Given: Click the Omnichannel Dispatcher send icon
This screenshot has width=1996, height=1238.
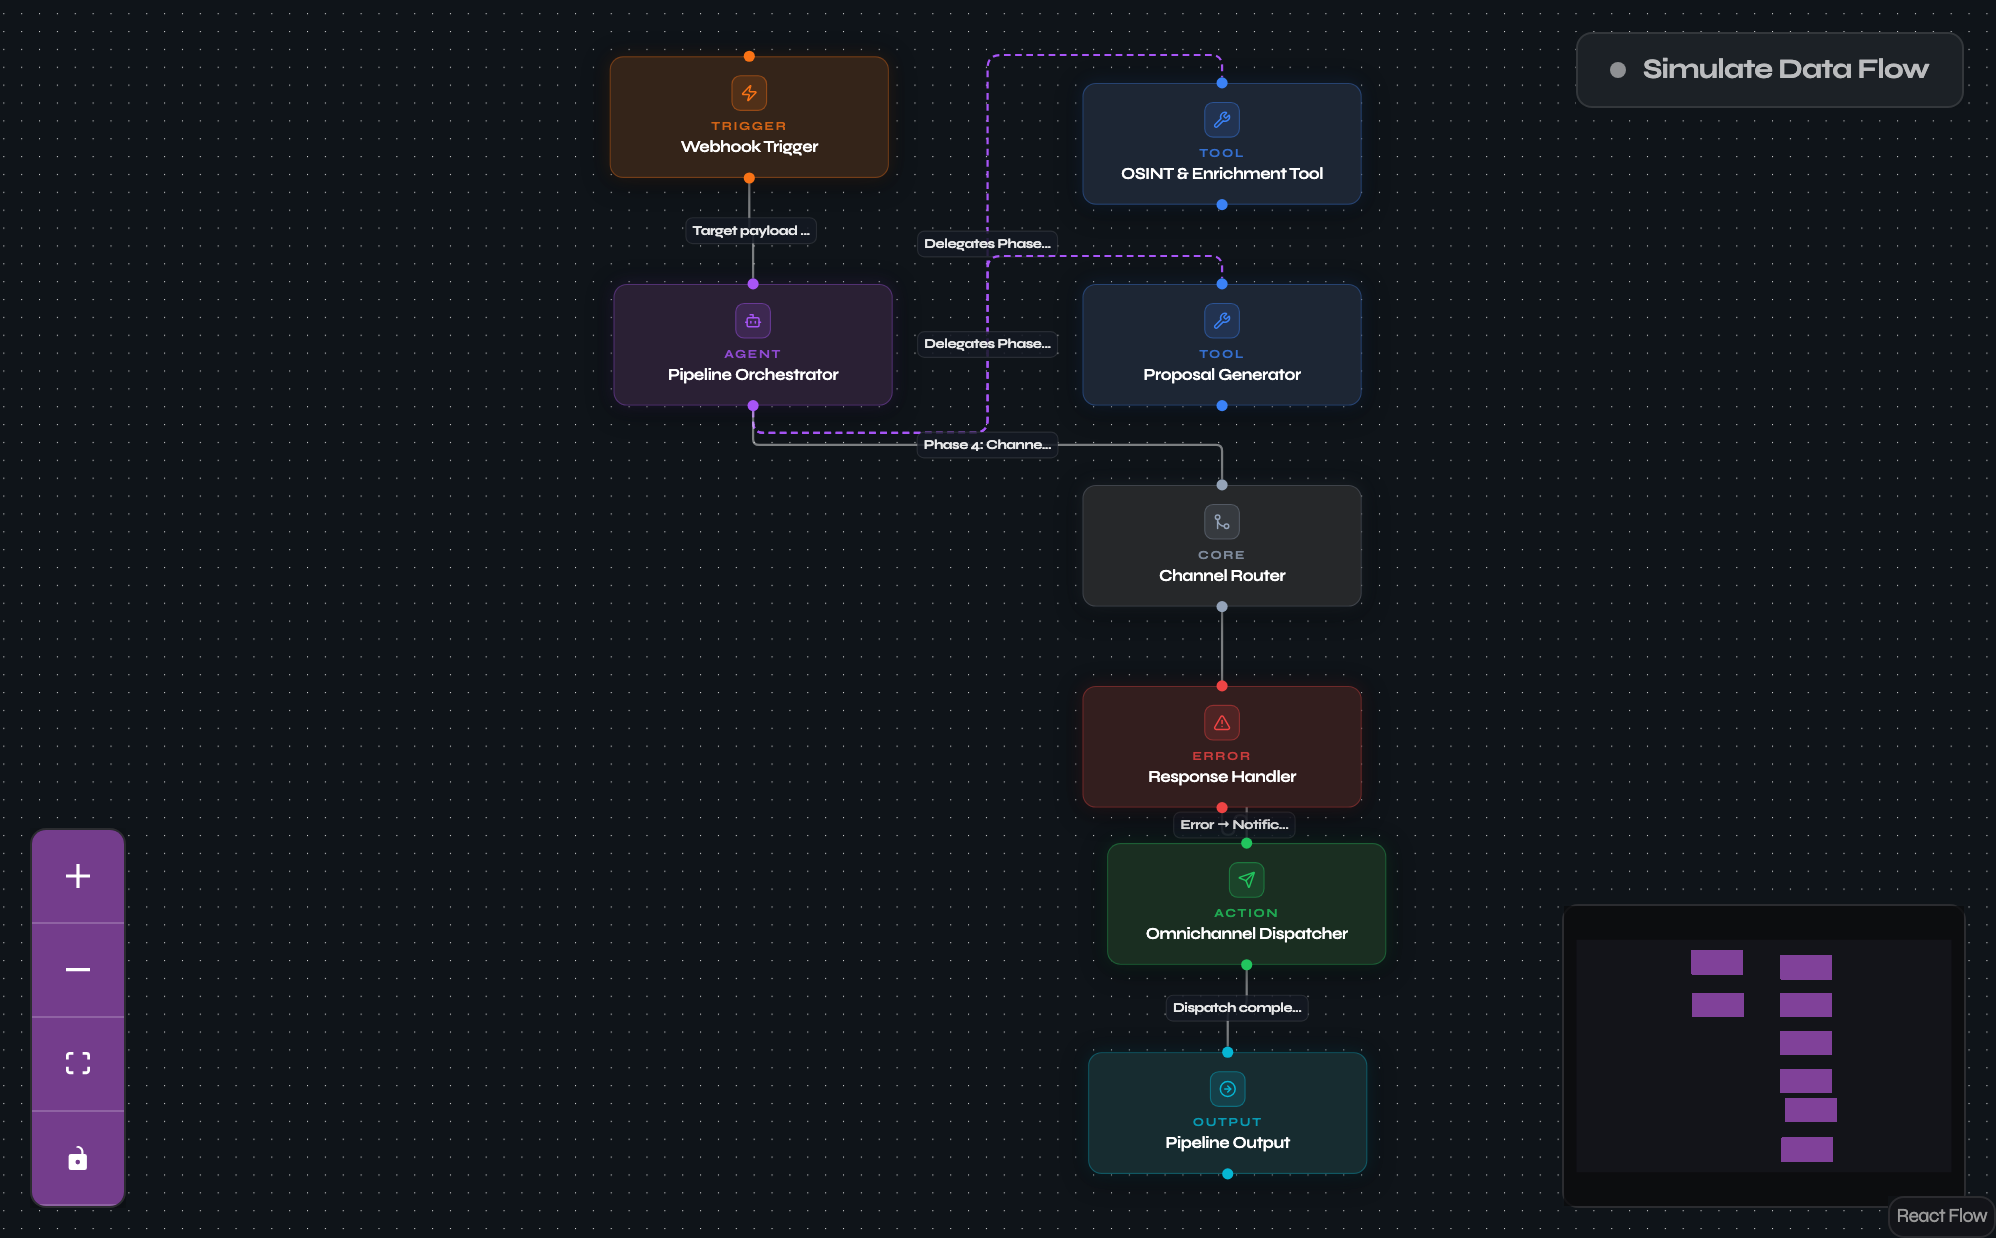Looking at the screenshot, I should point(1246,880).
